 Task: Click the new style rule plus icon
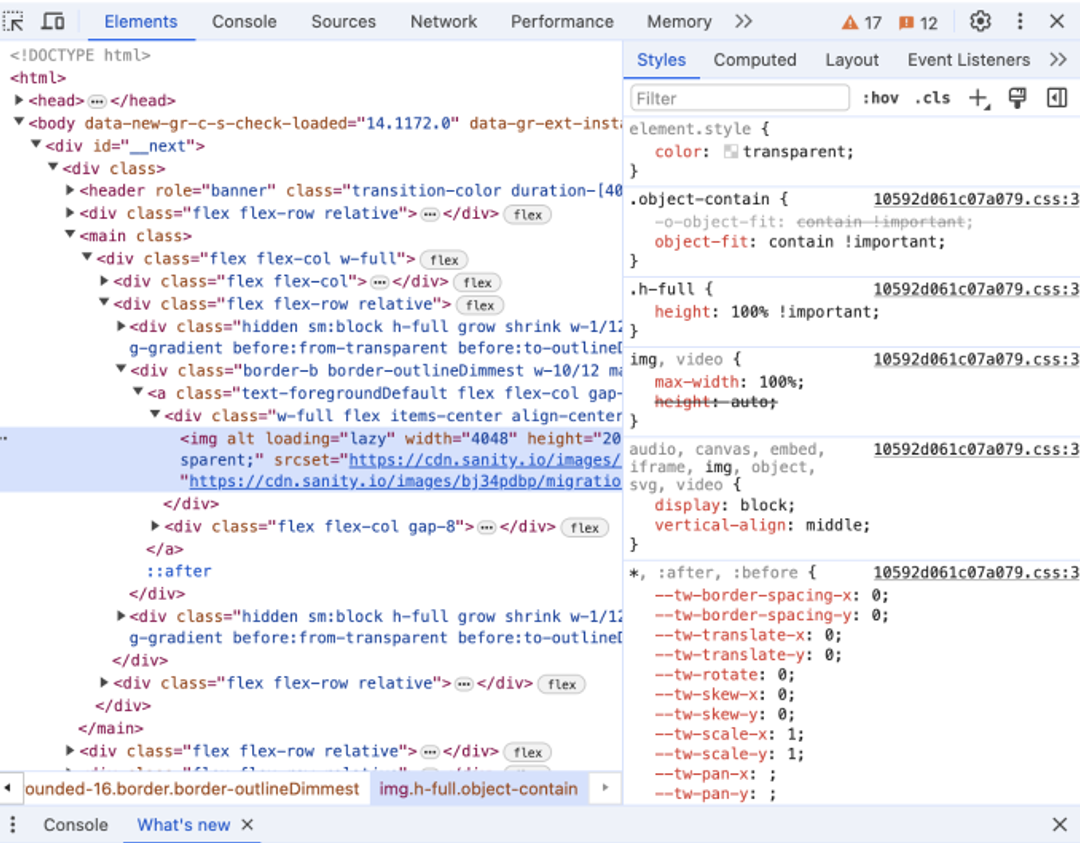[977, 98]
